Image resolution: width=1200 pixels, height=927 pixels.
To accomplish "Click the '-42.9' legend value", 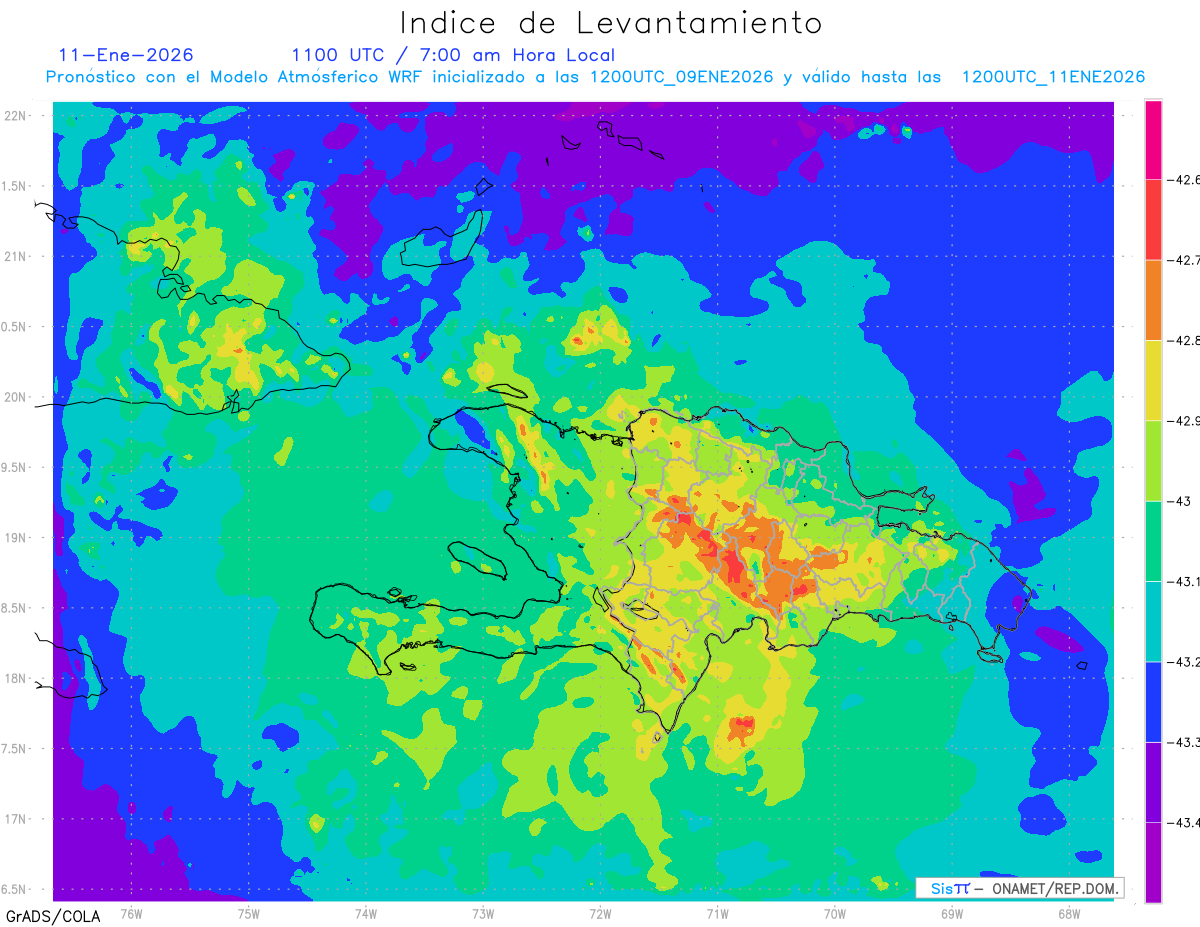I will coord(1183,421).
